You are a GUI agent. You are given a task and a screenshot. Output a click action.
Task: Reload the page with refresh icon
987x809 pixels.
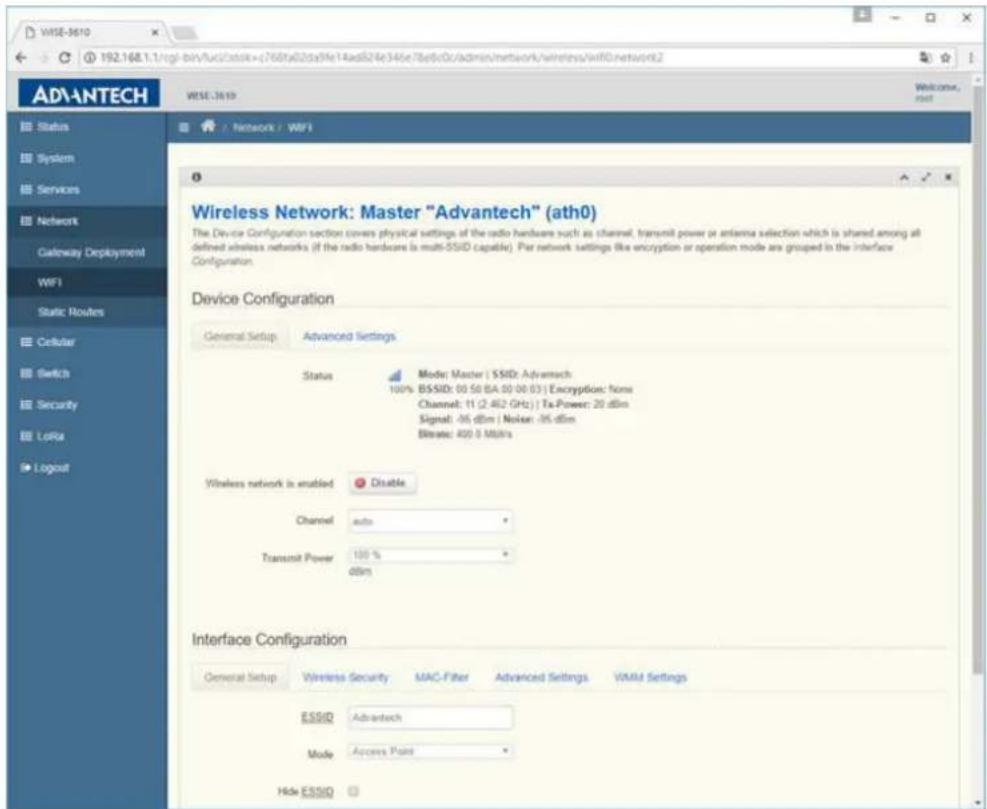click(65, 59)
